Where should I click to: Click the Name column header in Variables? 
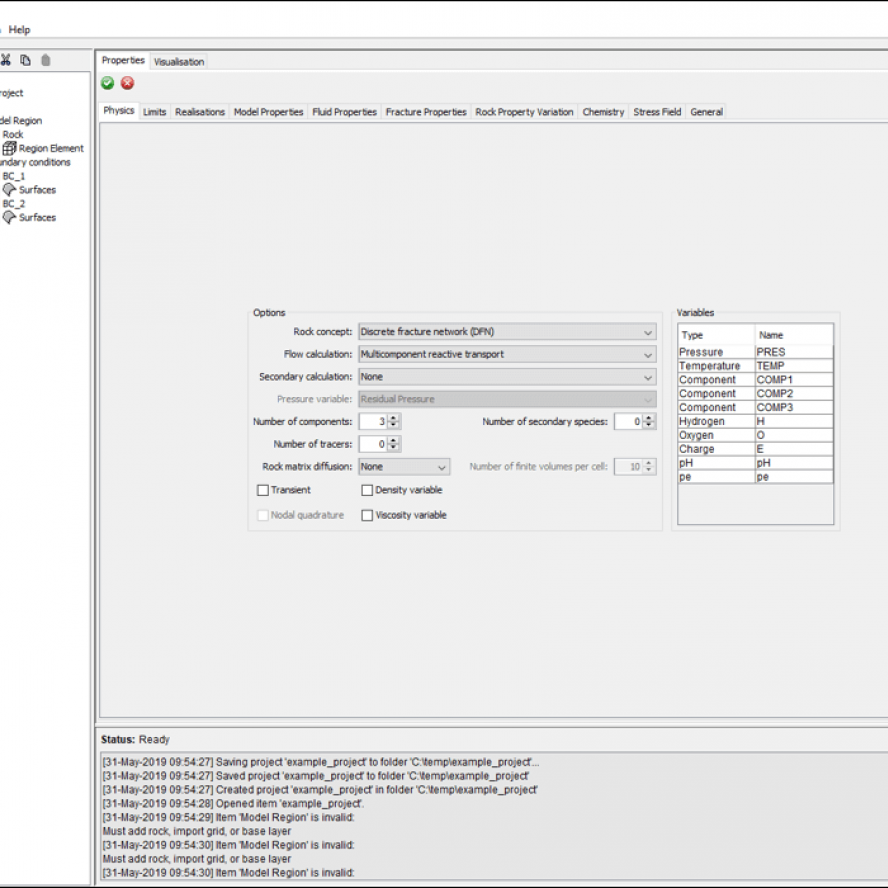[794, 335]
